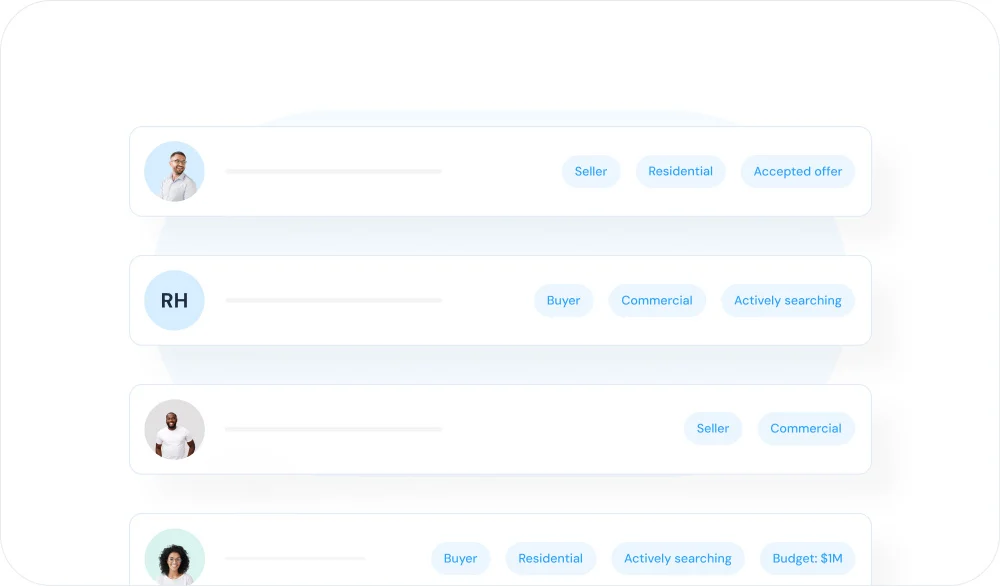Click Actively searching tag in the RH row
The width and height of the screenshot is (1000, 586).
788,300
